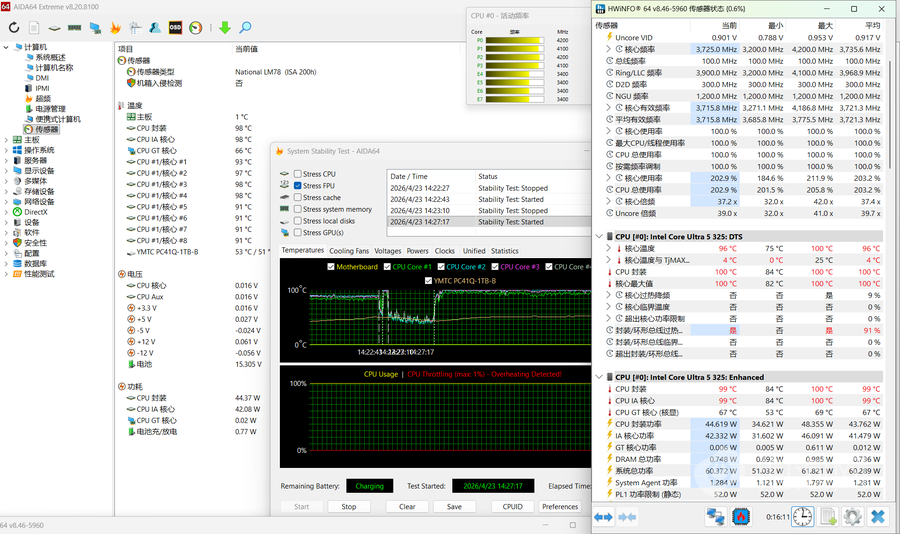900x534 pixels.
Task: Open the OSD panel toolbar icon
Action: [175, 28]
